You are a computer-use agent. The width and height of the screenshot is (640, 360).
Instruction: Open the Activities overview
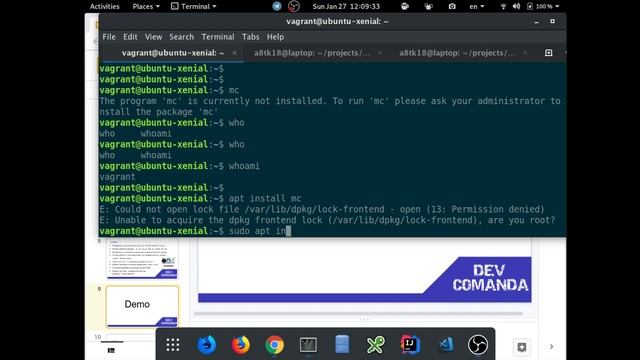point(104,6)
